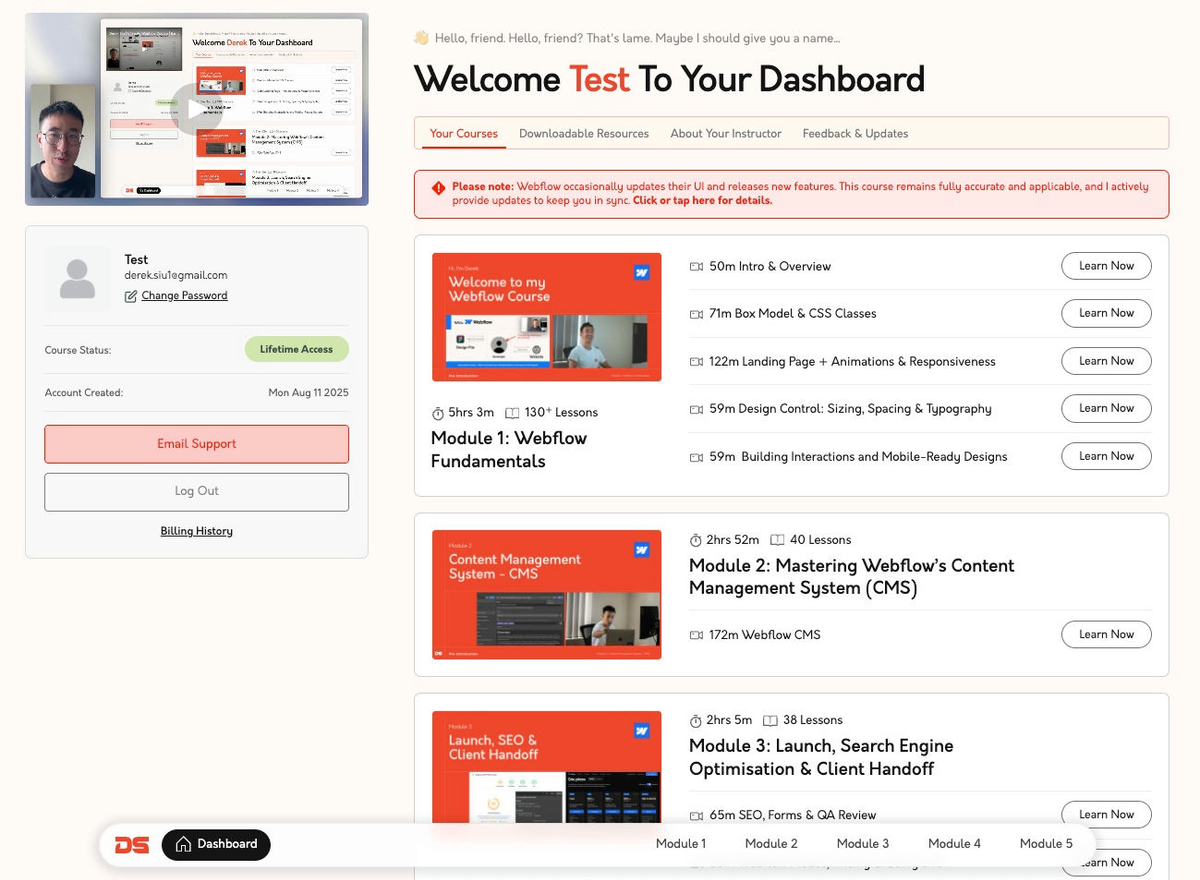This screenshot has width=1200, height=880.
Task: Click Module 3: Launch, Search Engine Optimisation title
Action: coord(821,757)
